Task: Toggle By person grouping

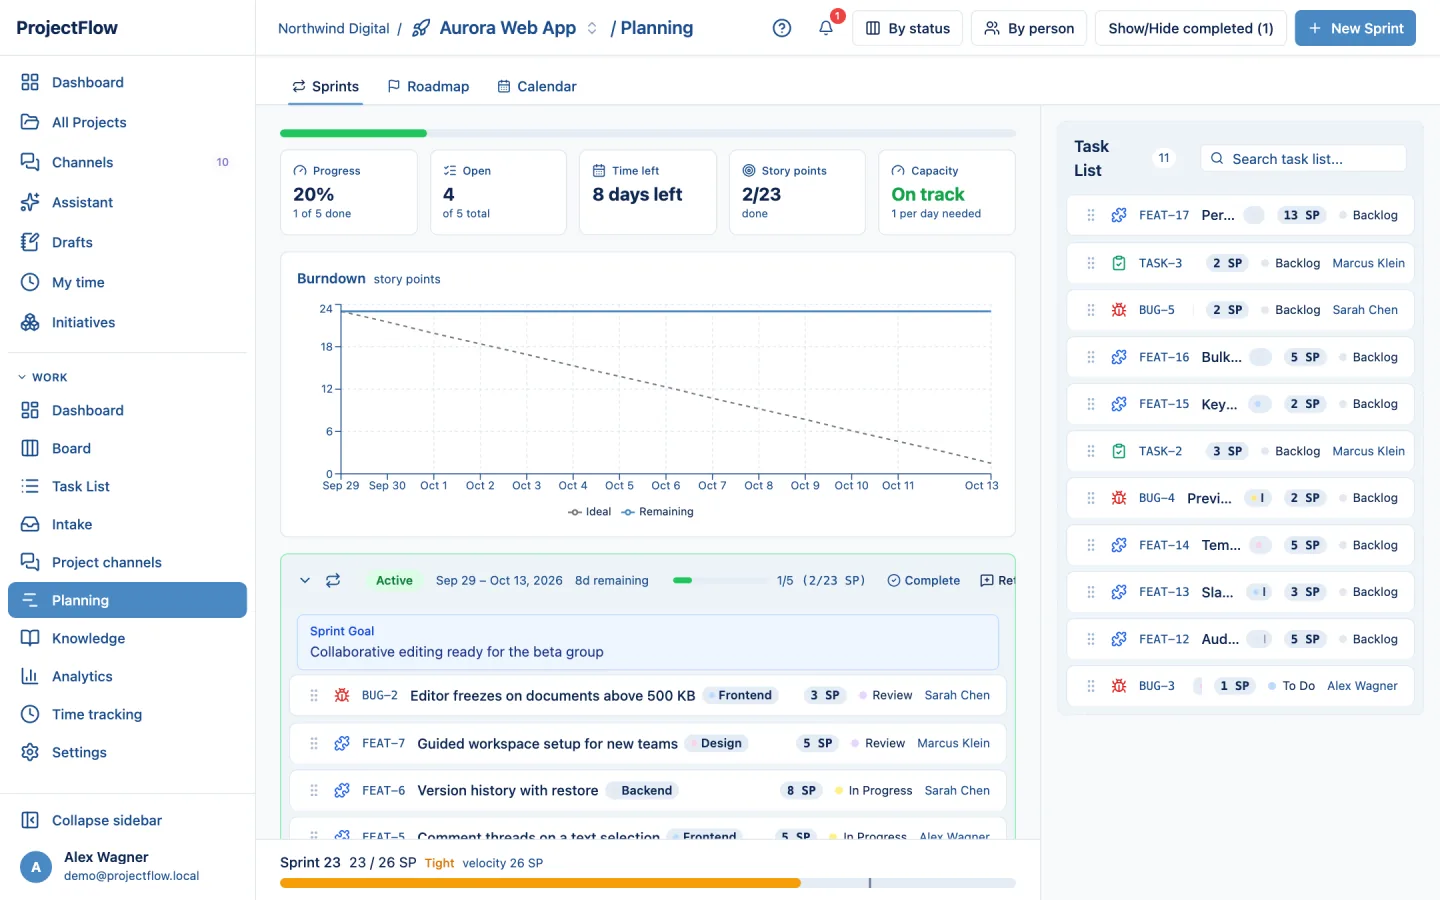Action: [1029, 28]
